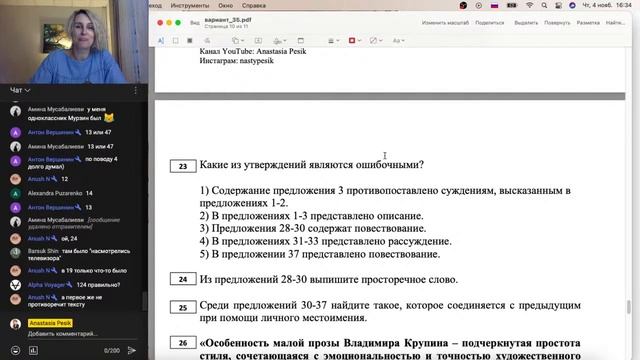
Task: Click the question number 26 box
Action: (183, 343)
